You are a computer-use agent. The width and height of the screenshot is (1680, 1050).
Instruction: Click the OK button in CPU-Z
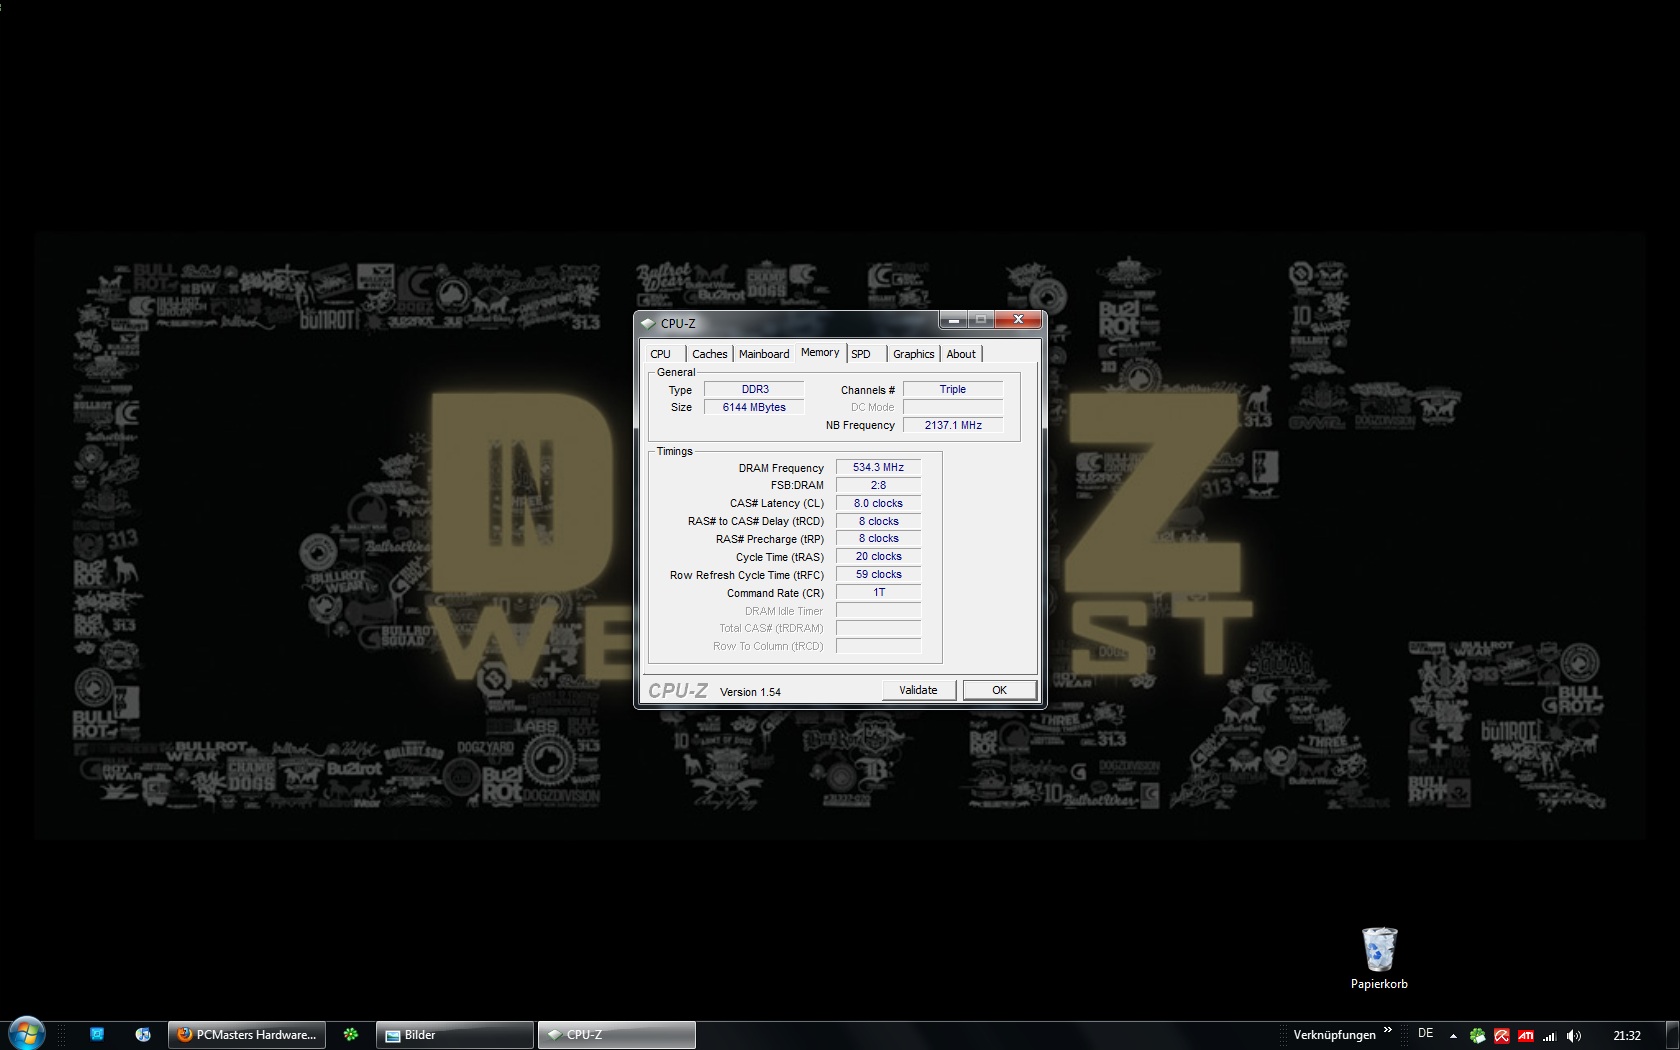999,690
